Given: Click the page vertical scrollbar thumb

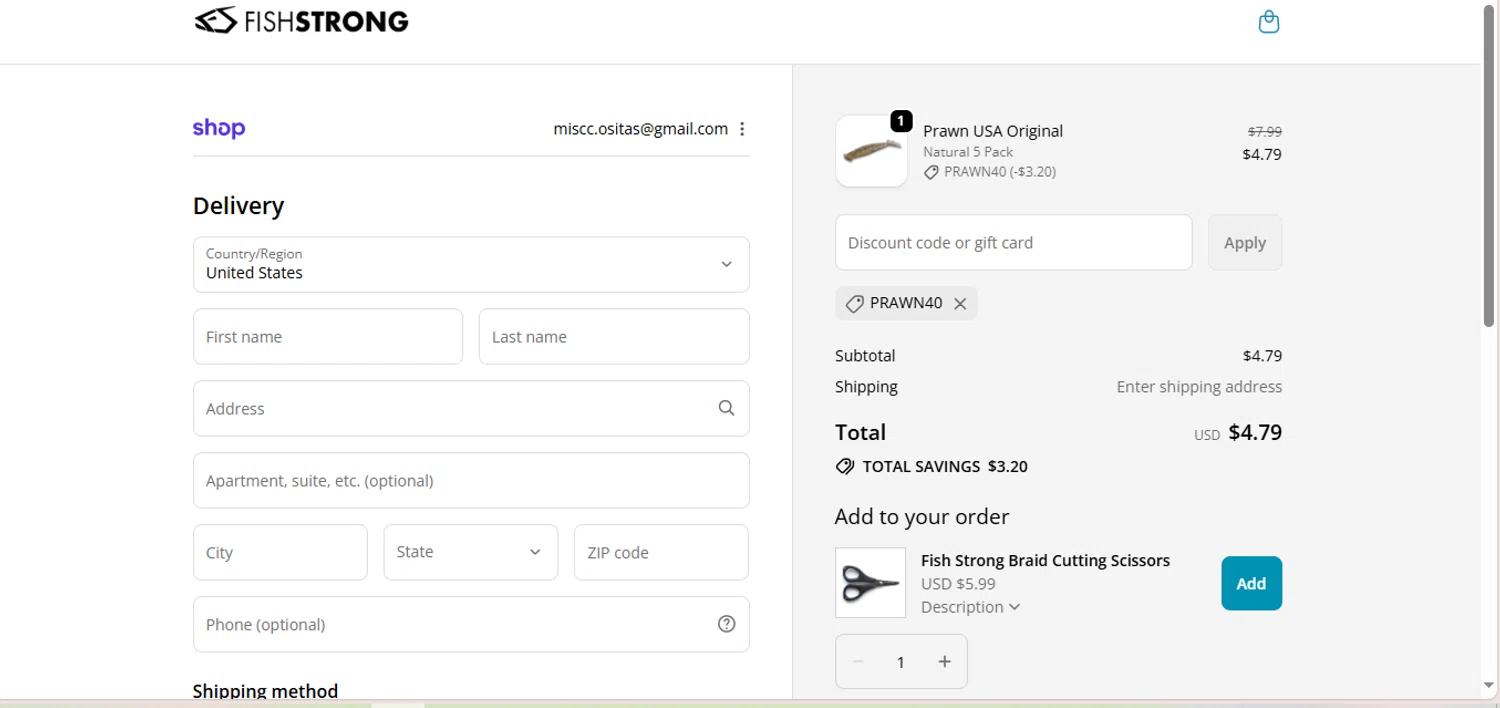Looking at the screenshot, I should tap(1489, 165).
